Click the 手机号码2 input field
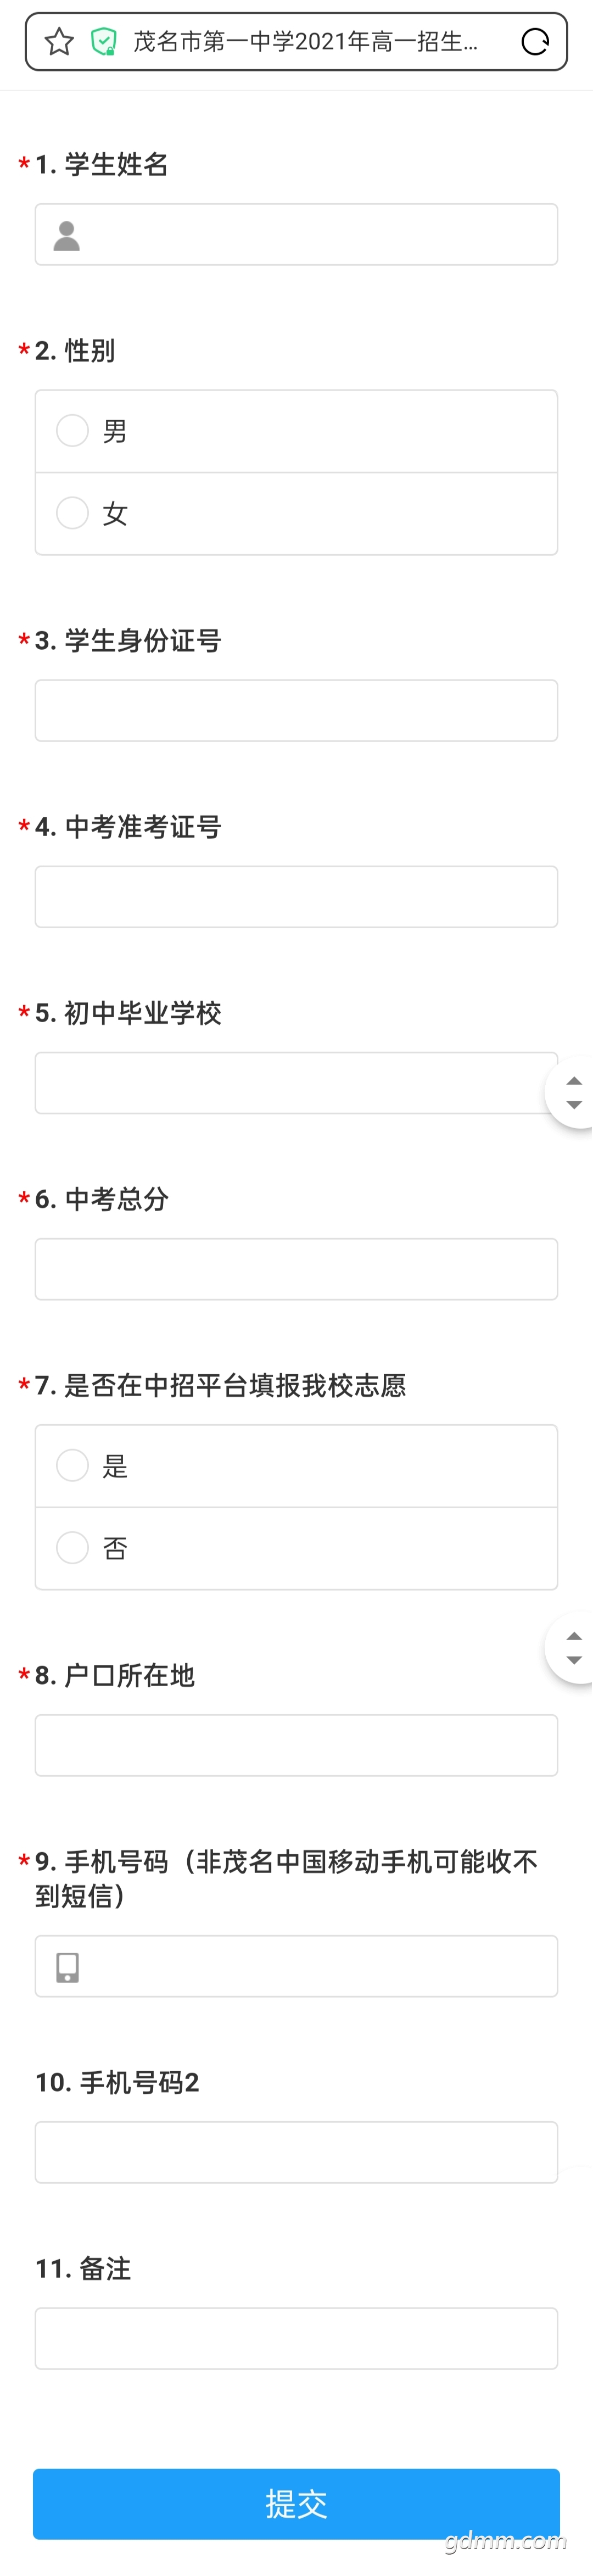The image size is (593, 2576). click(x=296, y=2152)
